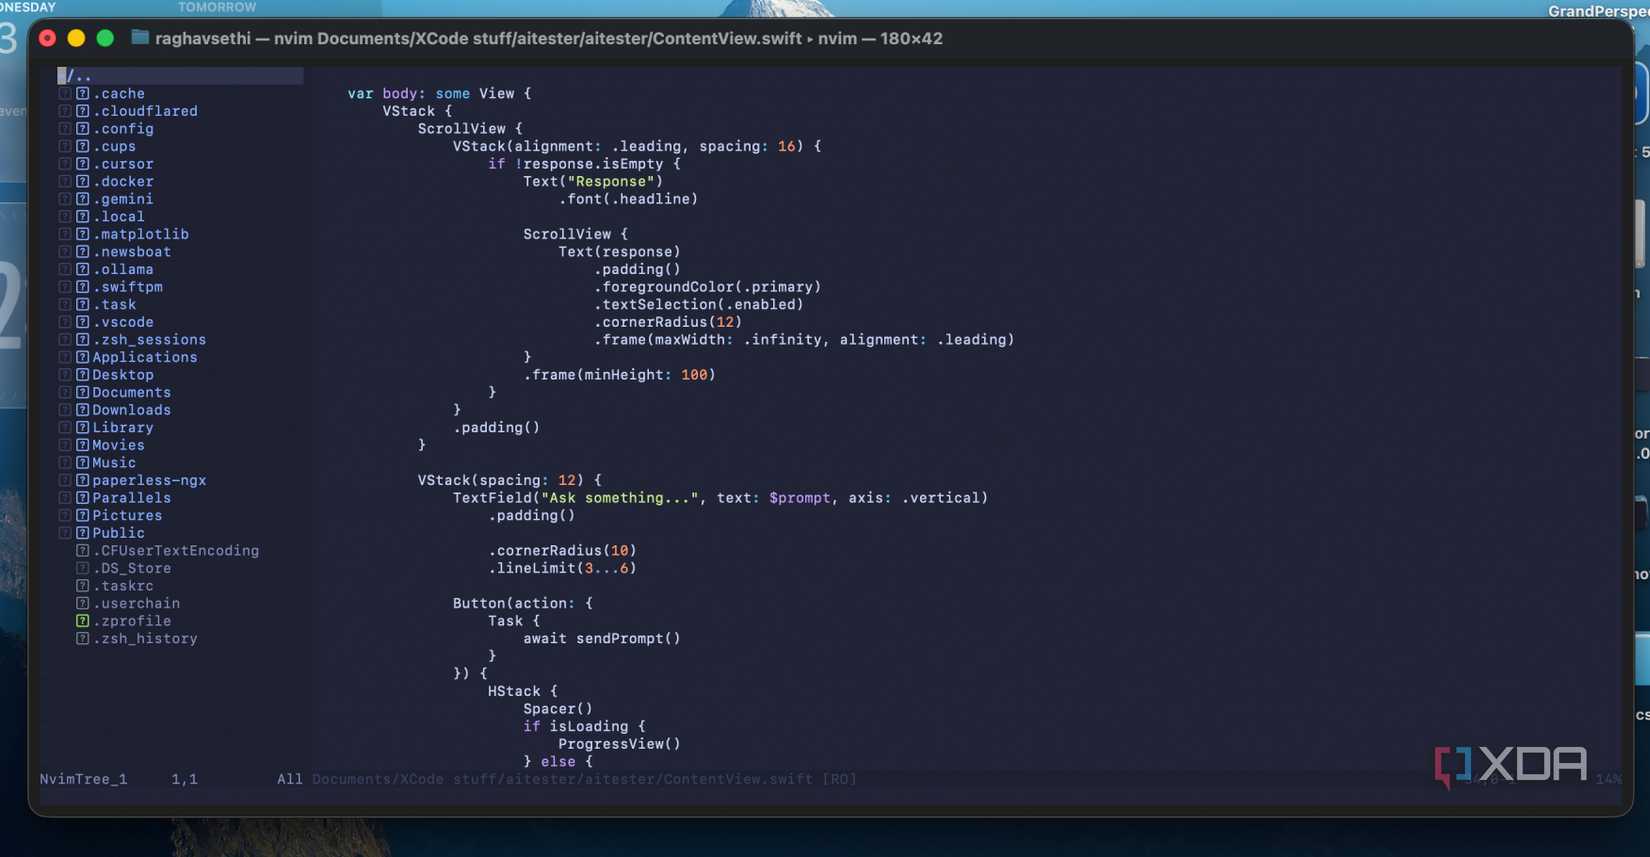
Task: Click the .zprofile file name
Action: coord(132,621)
